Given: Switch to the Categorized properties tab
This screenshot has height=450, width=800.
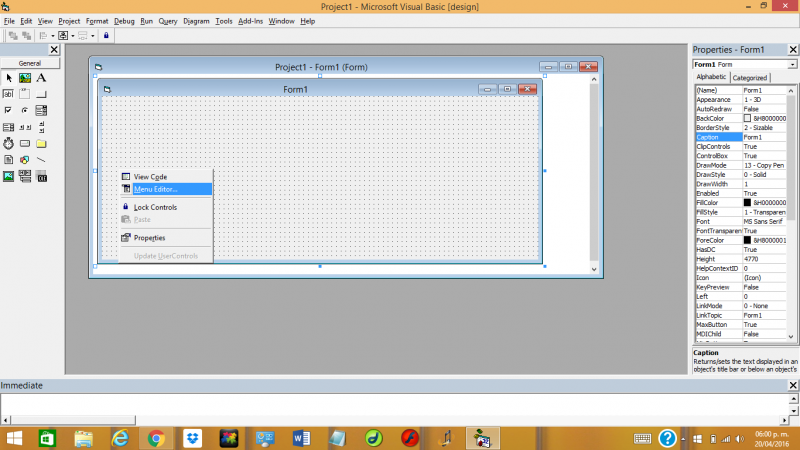Looking at the screenshot, I should [749, 78].
